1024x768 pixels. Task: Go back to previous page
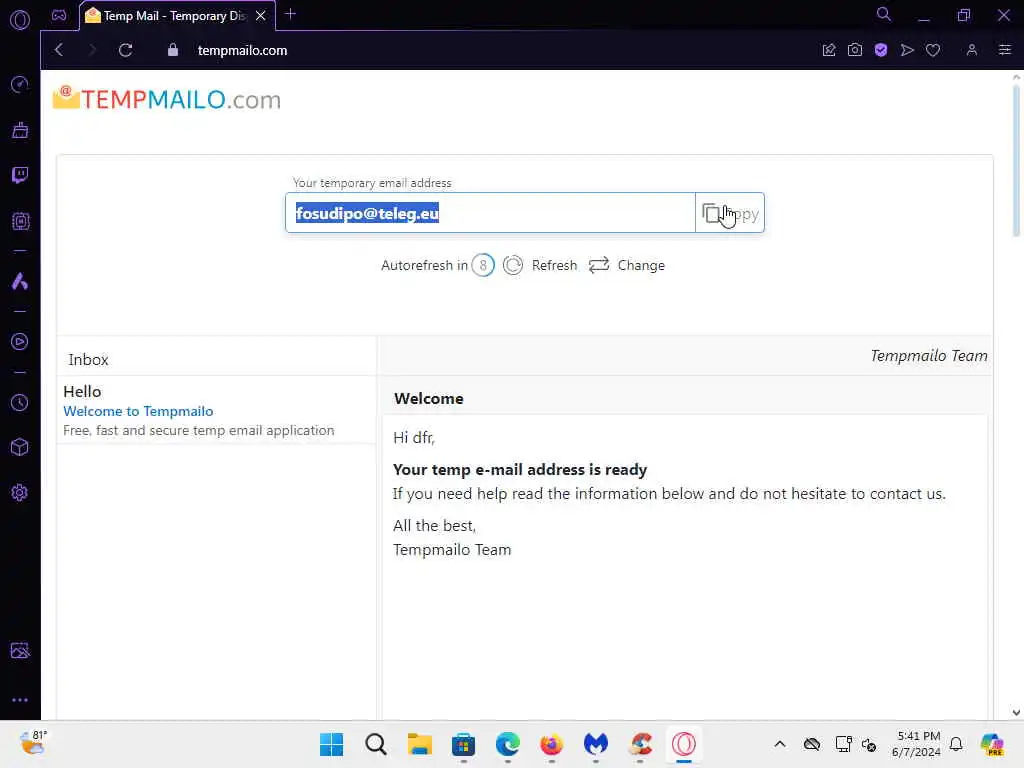[x=59, y=50]
